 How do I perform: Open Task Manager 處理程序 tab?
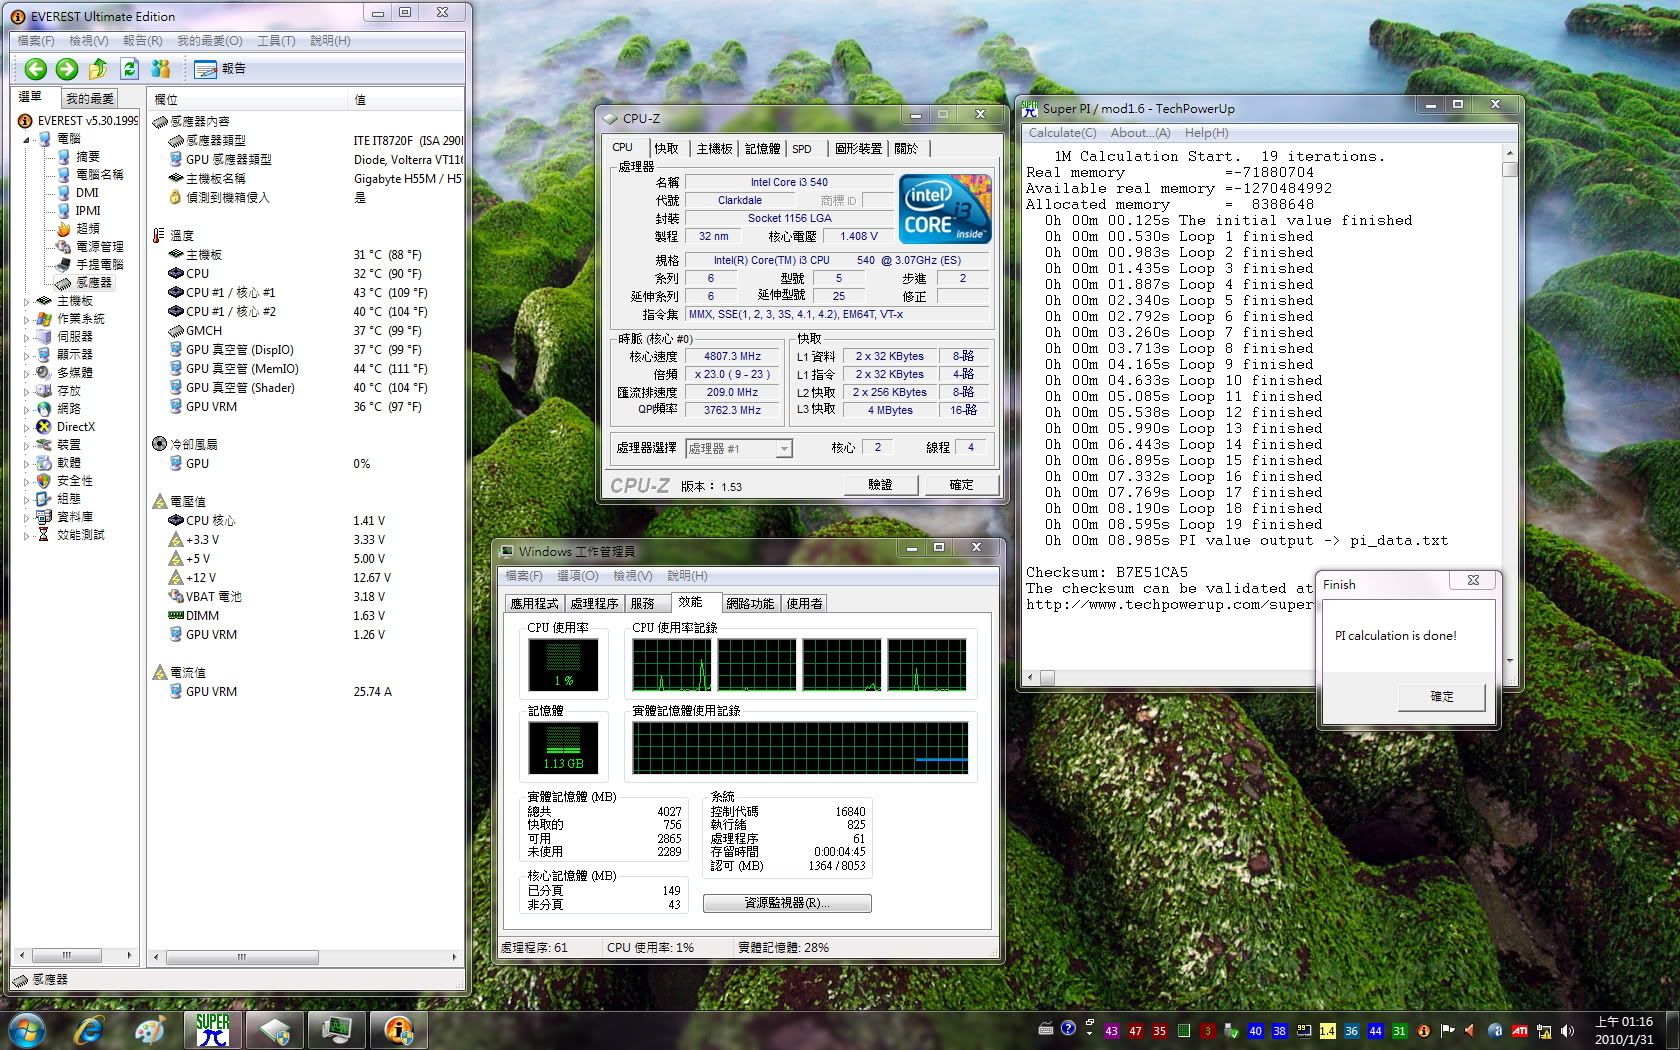594,604
